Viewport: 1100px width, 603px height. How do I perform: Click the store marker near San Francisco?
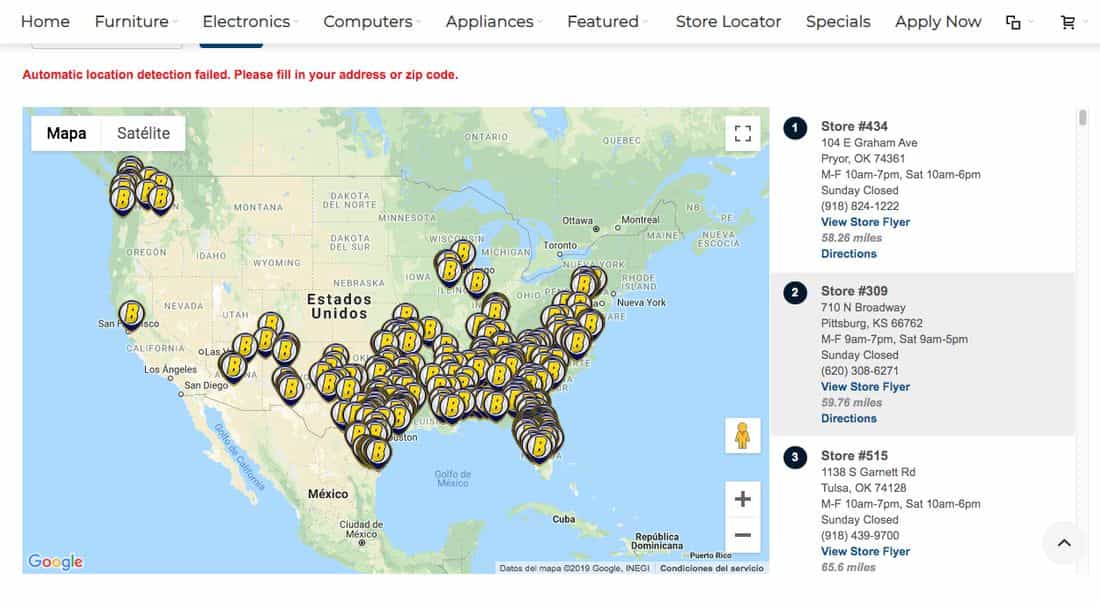[x=131, y=314]
